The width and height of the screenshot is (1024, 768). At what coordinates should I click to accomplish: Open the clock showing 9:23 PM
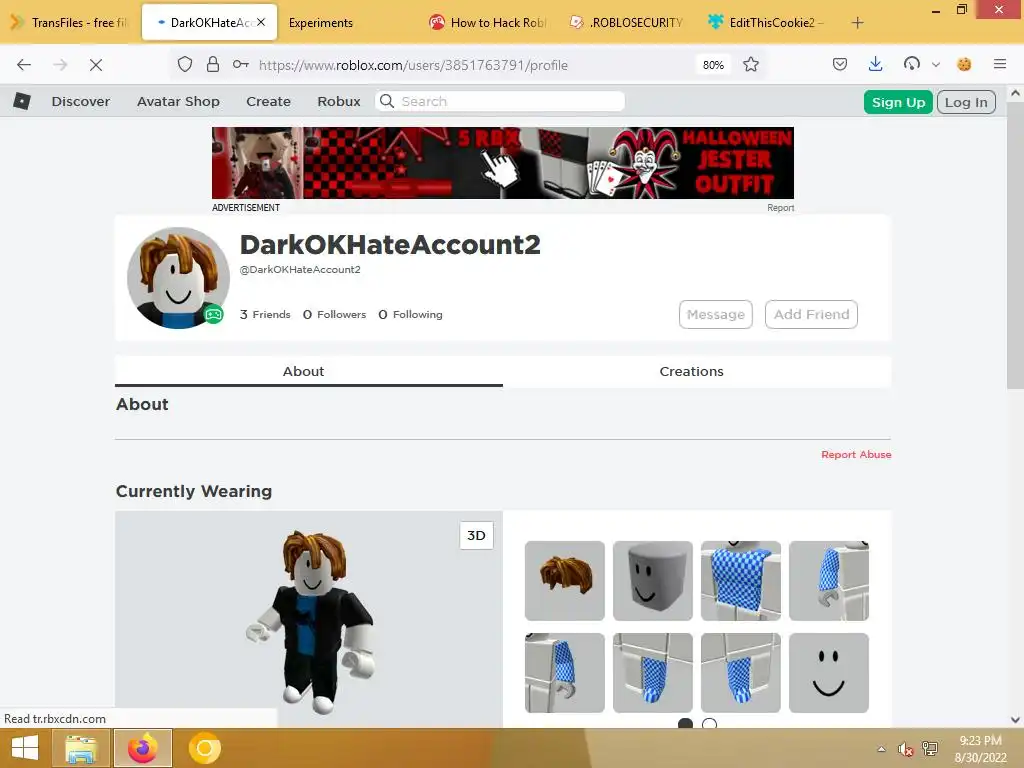[980, 749]
